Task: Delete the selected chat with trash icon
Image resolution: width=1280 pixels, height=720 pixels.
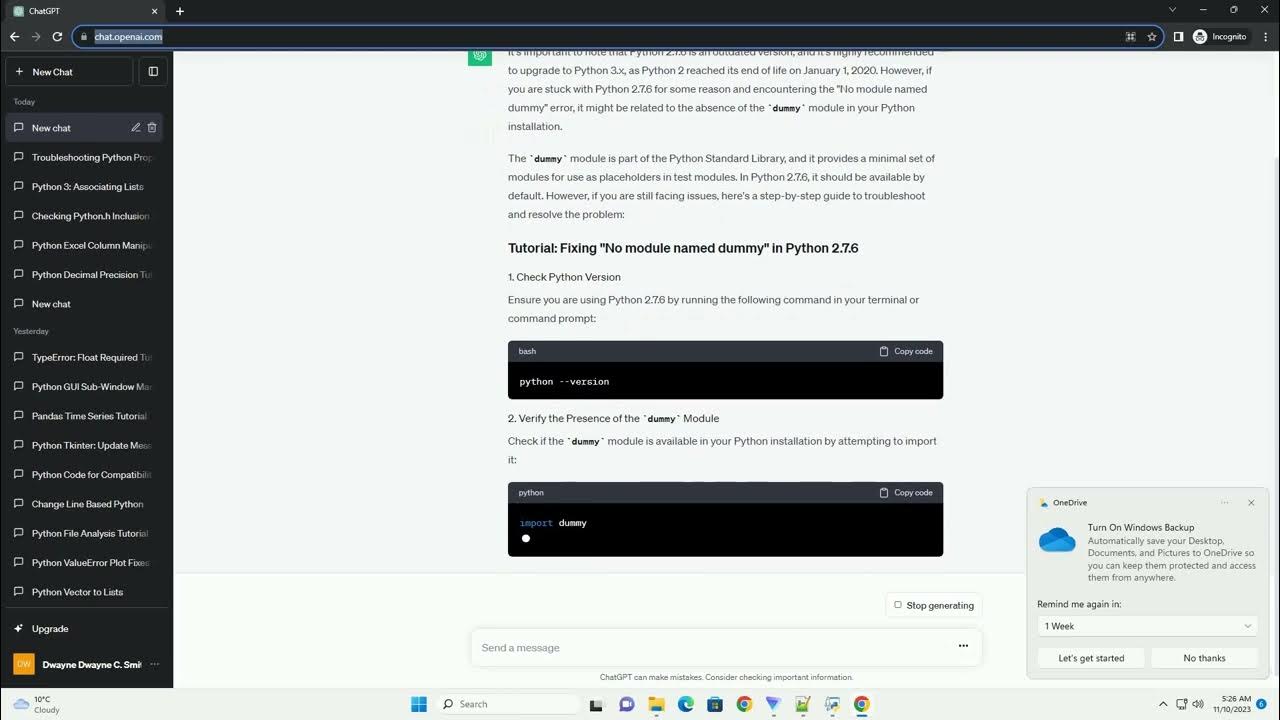Action: [x=152, y=128]
